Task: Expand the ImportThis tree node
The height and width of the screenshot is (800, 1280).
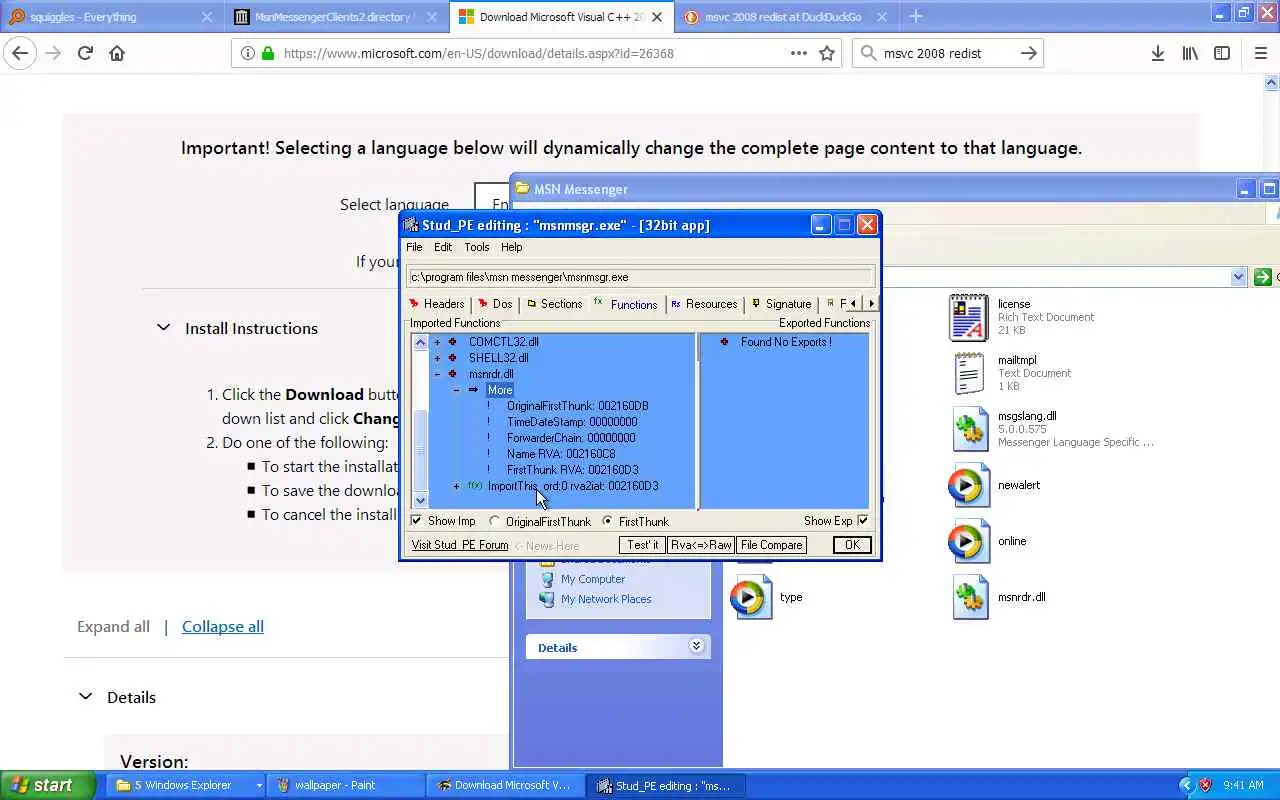Action: pos(457,486)
